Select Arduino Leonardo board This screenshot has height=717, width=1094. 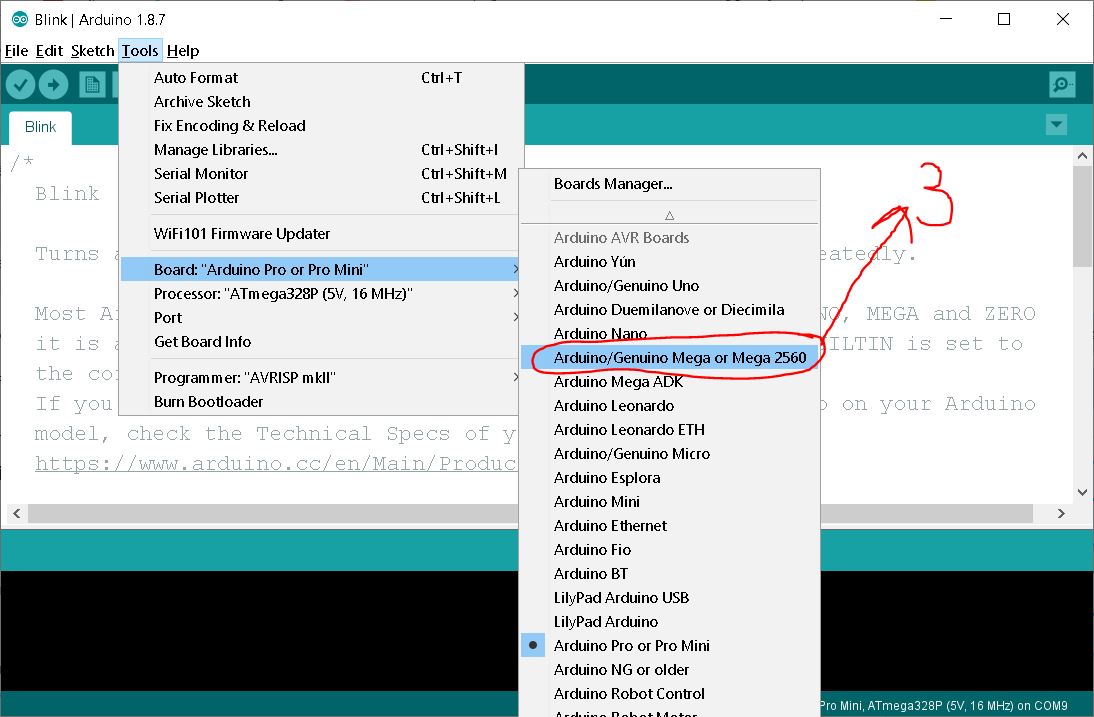[670, 406]
